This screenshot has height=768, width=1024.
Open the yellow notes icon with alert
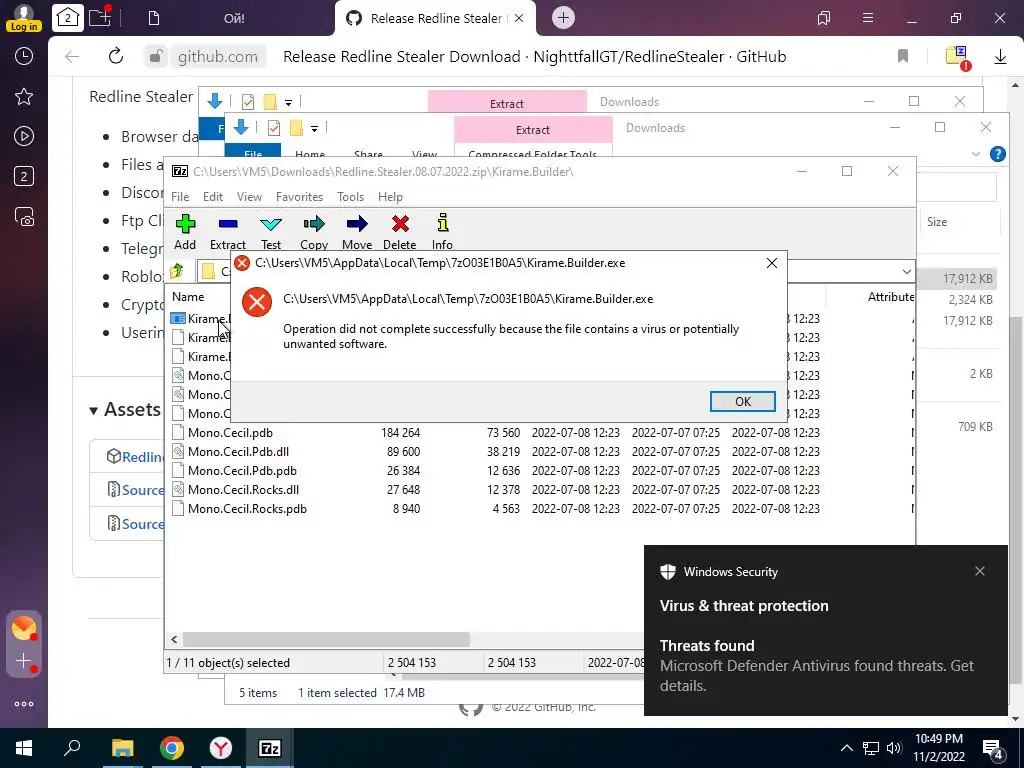click(958, 57)
